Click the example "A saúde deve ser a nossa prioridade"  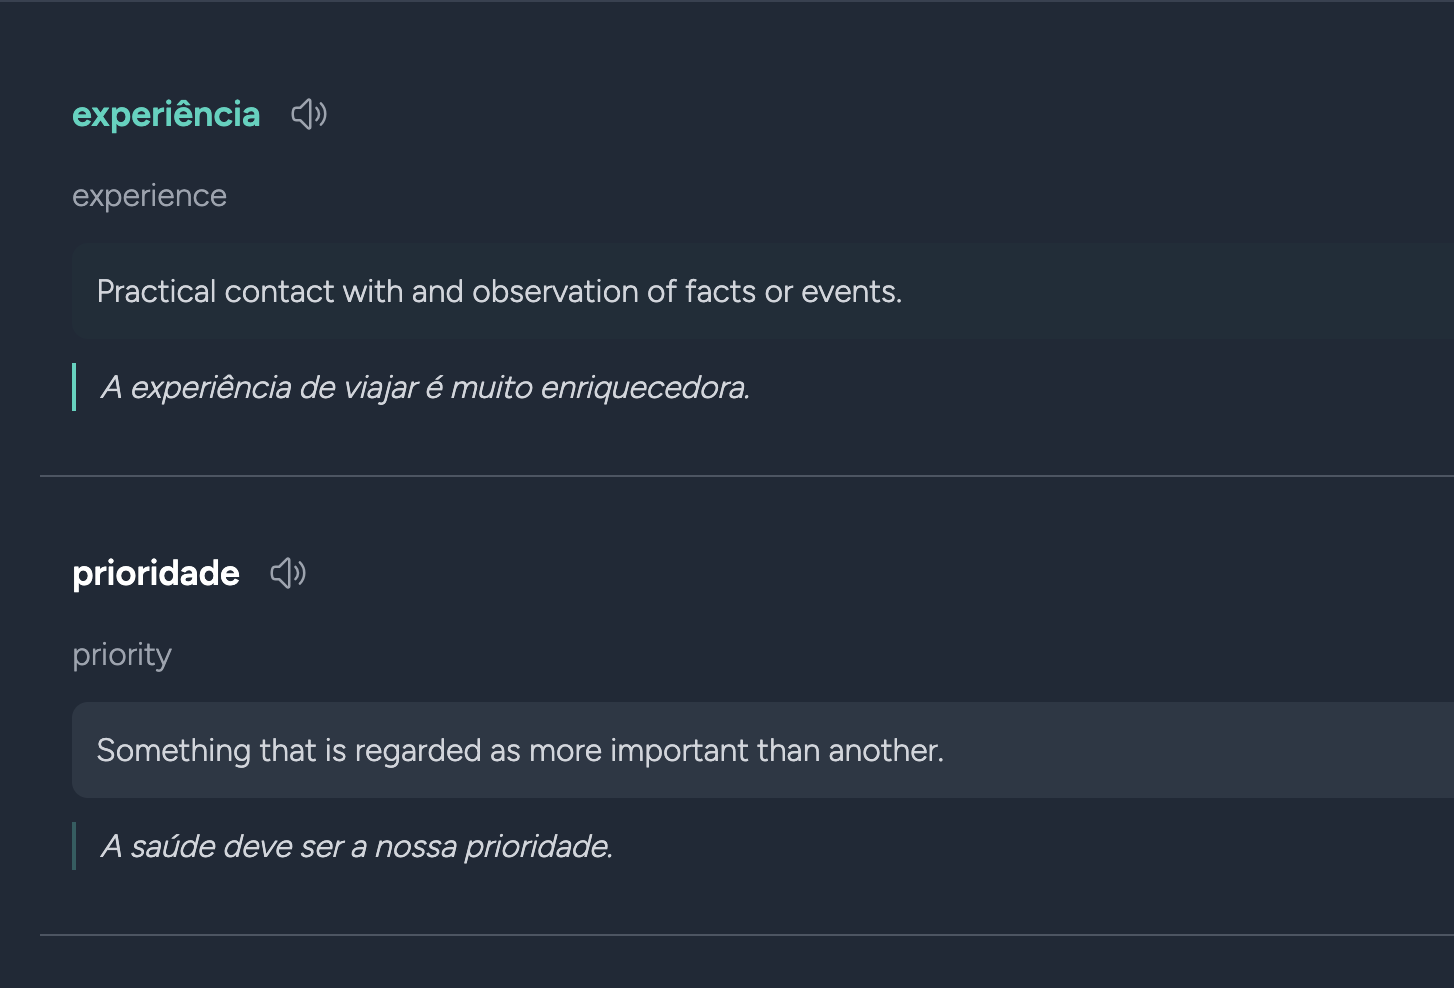[x=357, y=846]
